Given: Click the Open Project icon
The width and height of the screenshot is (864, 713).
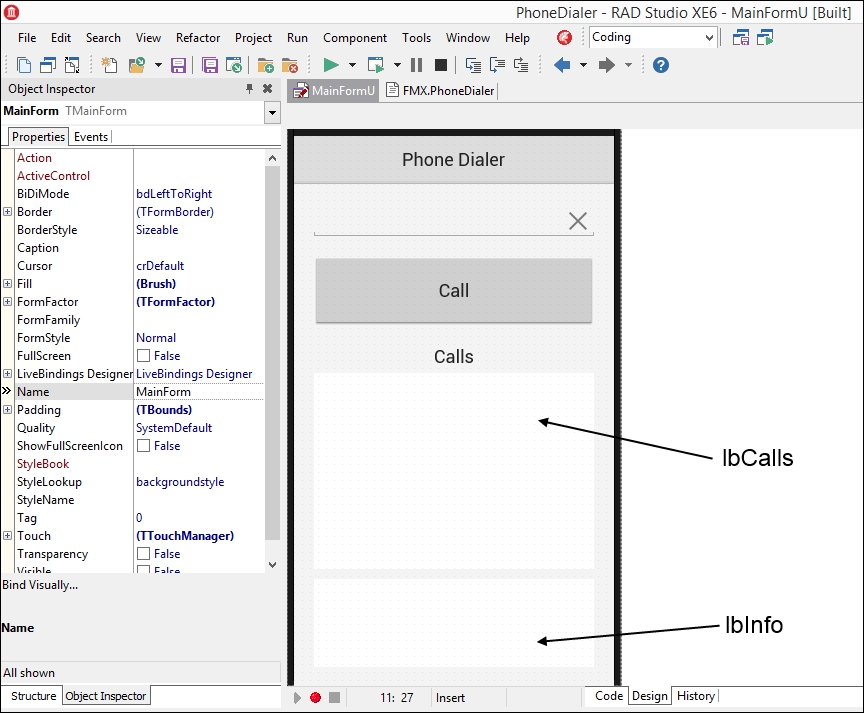Looking at the screenshot, I should [234, 66].
